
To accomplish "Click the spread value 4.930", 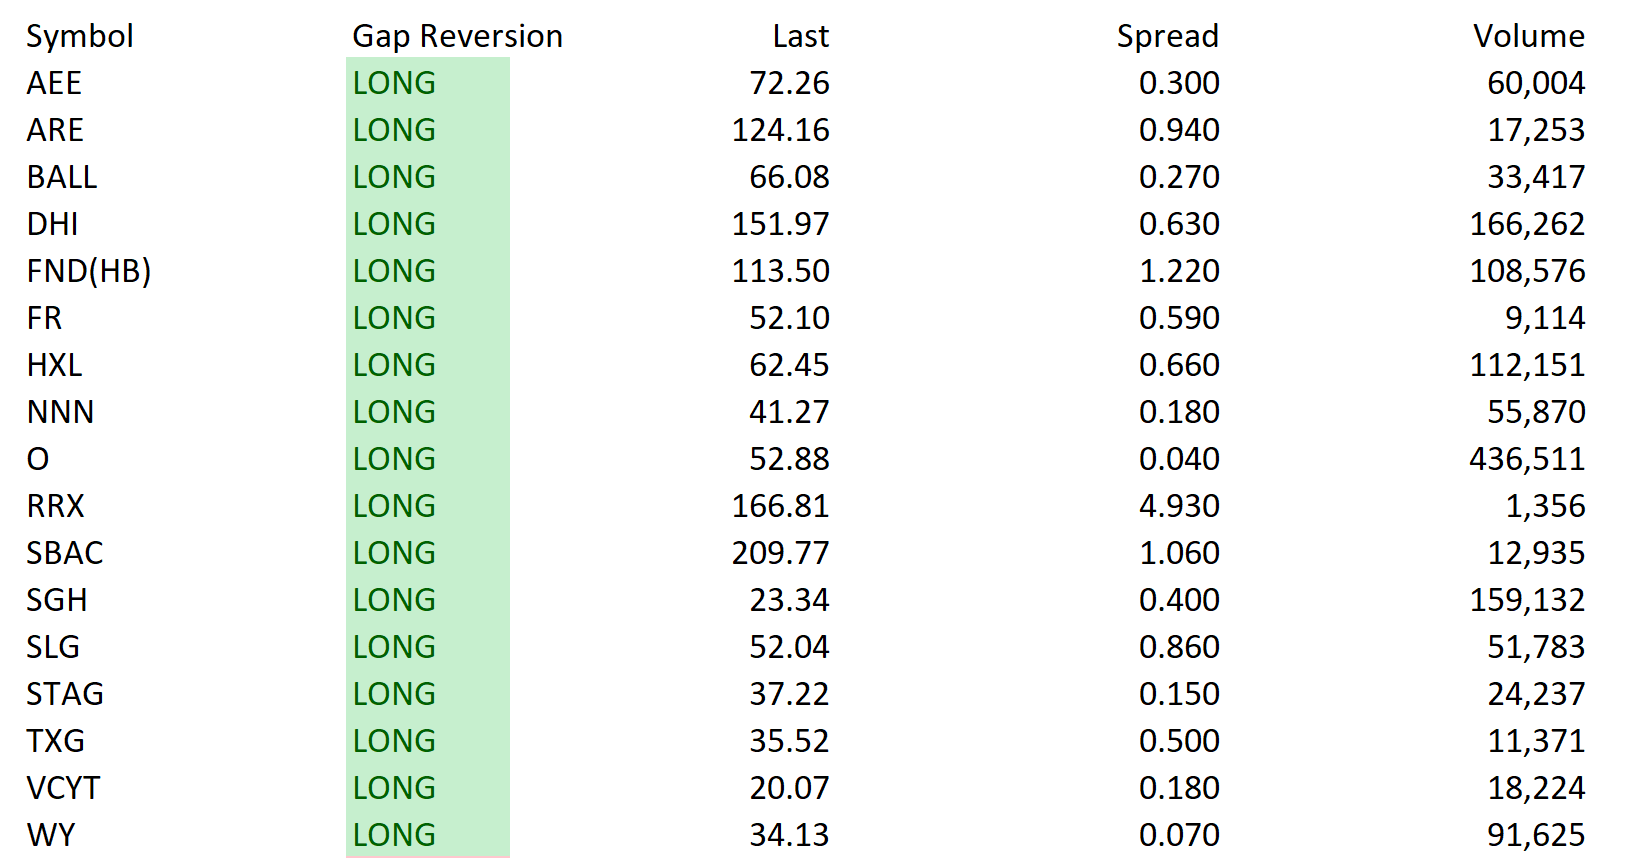I will pyautogui.click(x=1179, y=506).
